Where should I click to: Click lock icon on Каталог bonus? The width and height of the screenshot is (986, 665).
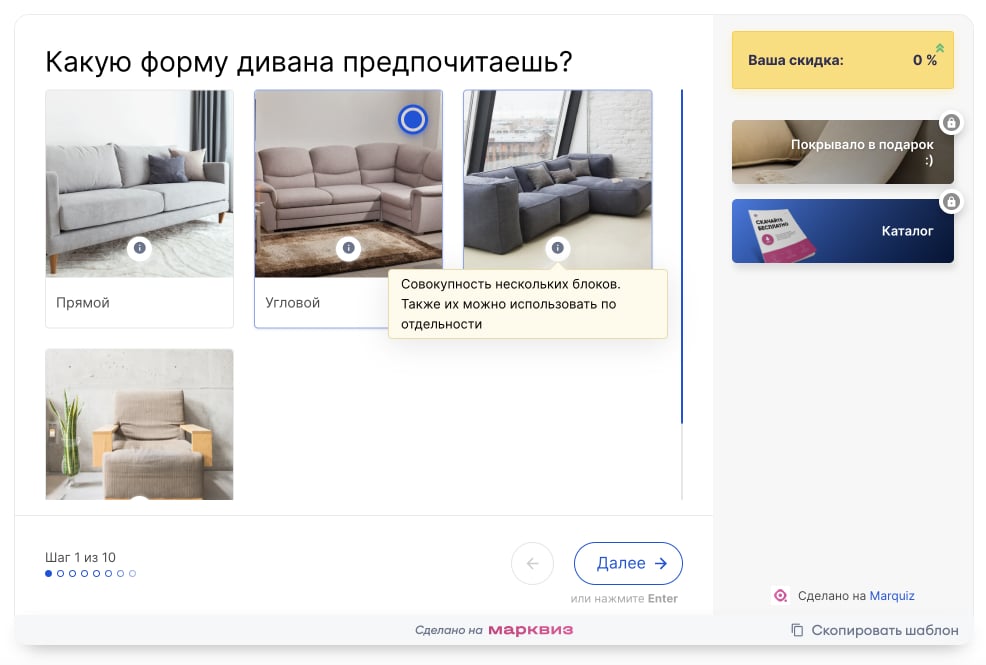[951, 202]
